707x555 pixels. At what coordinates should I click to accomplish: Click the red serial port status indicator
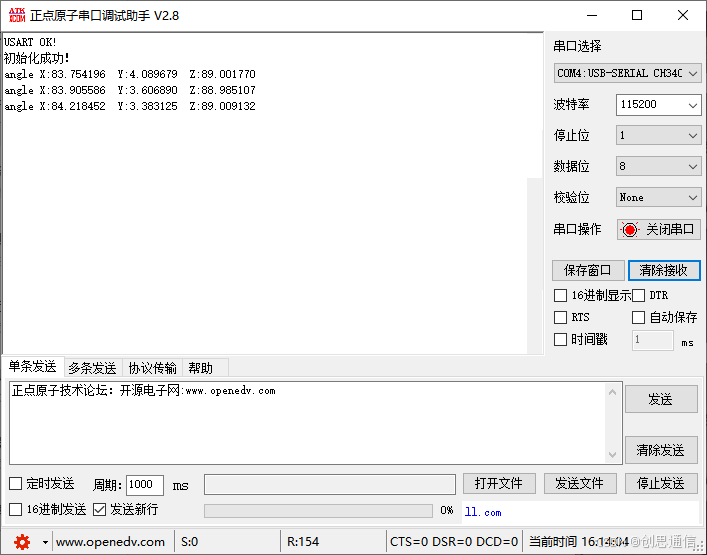coord(629,229)
